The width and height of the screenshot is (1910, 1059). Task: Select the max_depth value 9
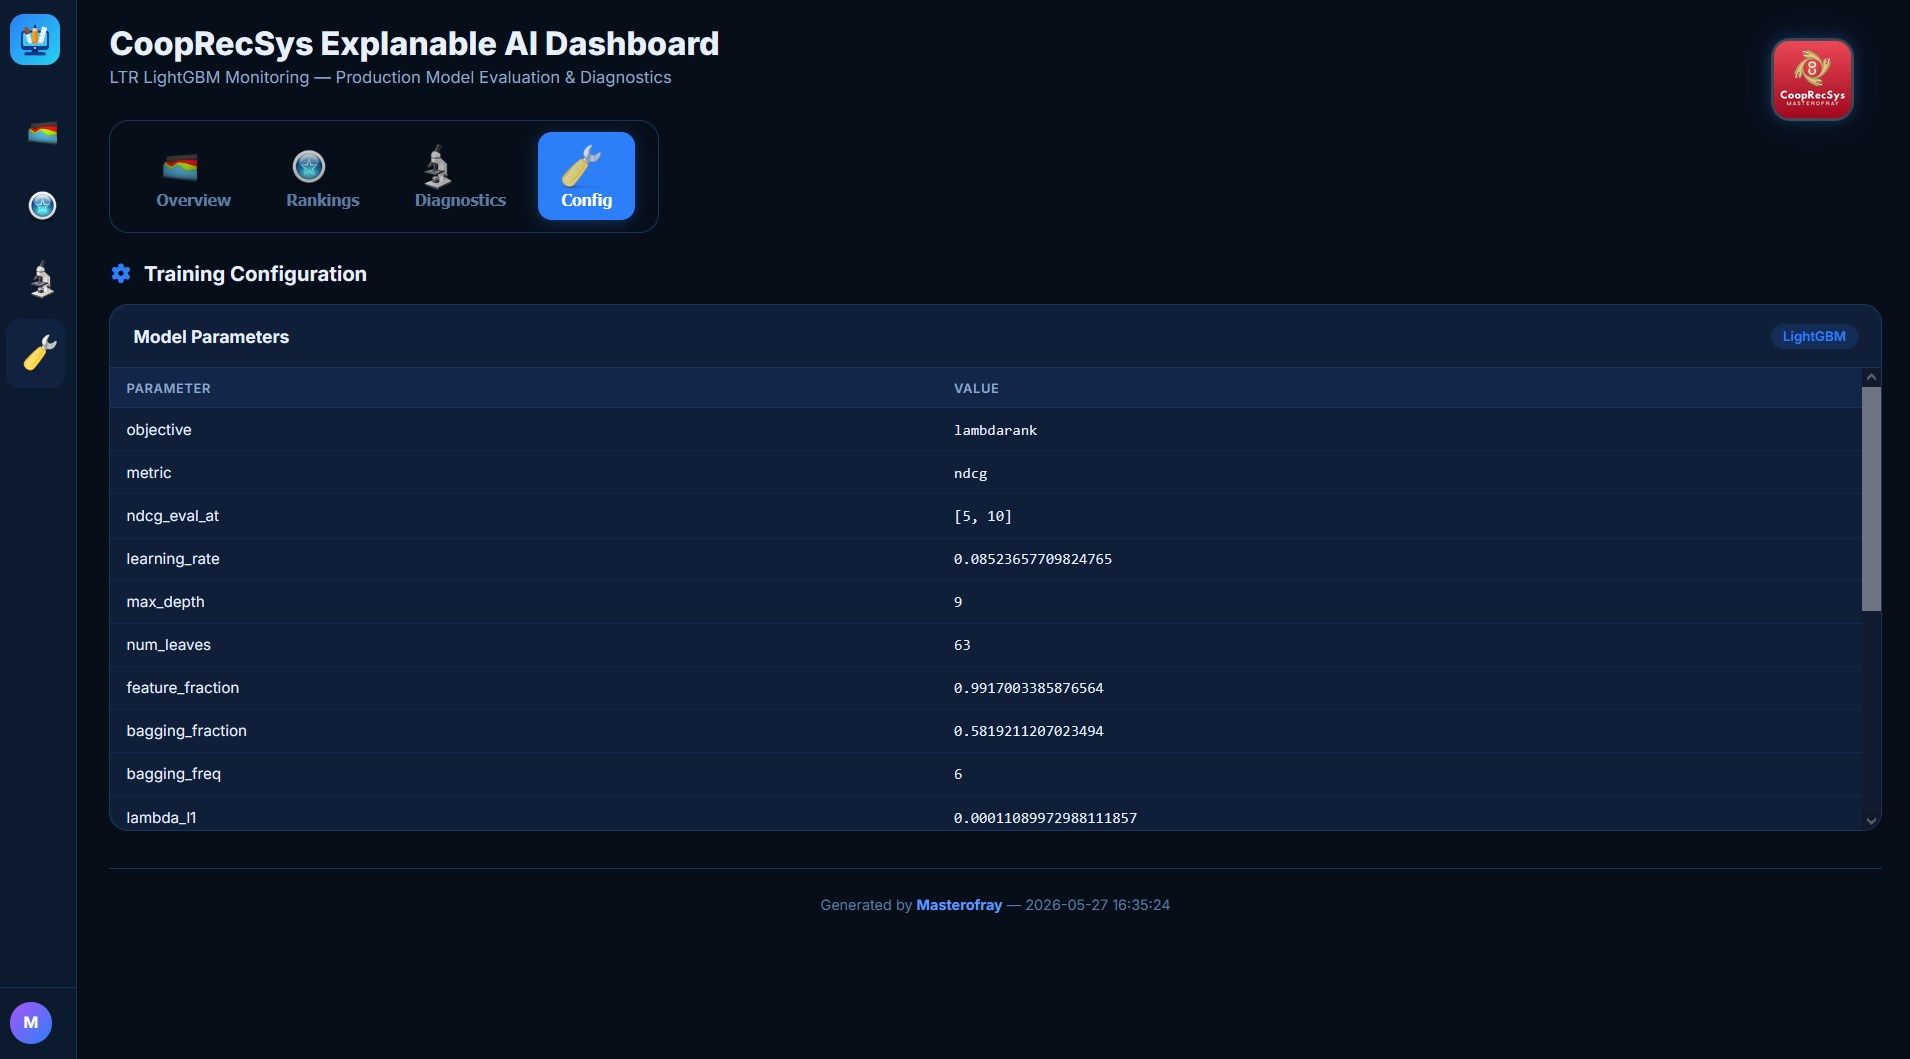point(958,602)
